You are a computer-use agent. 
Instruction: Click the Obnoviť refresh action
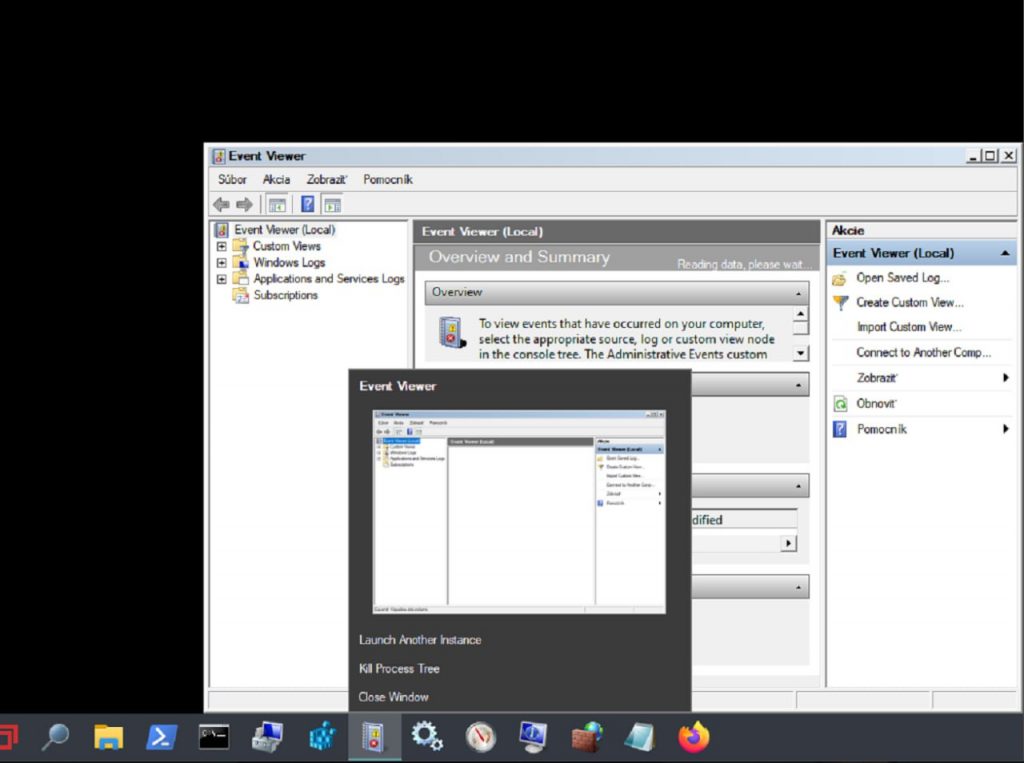click(x=876, y=404)
